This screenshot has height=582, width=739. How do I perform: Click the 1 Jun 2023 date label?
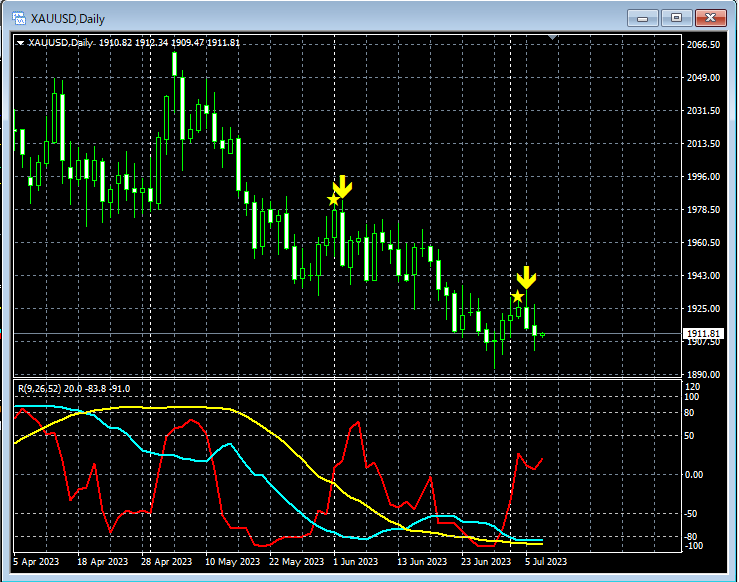point(355,561)
